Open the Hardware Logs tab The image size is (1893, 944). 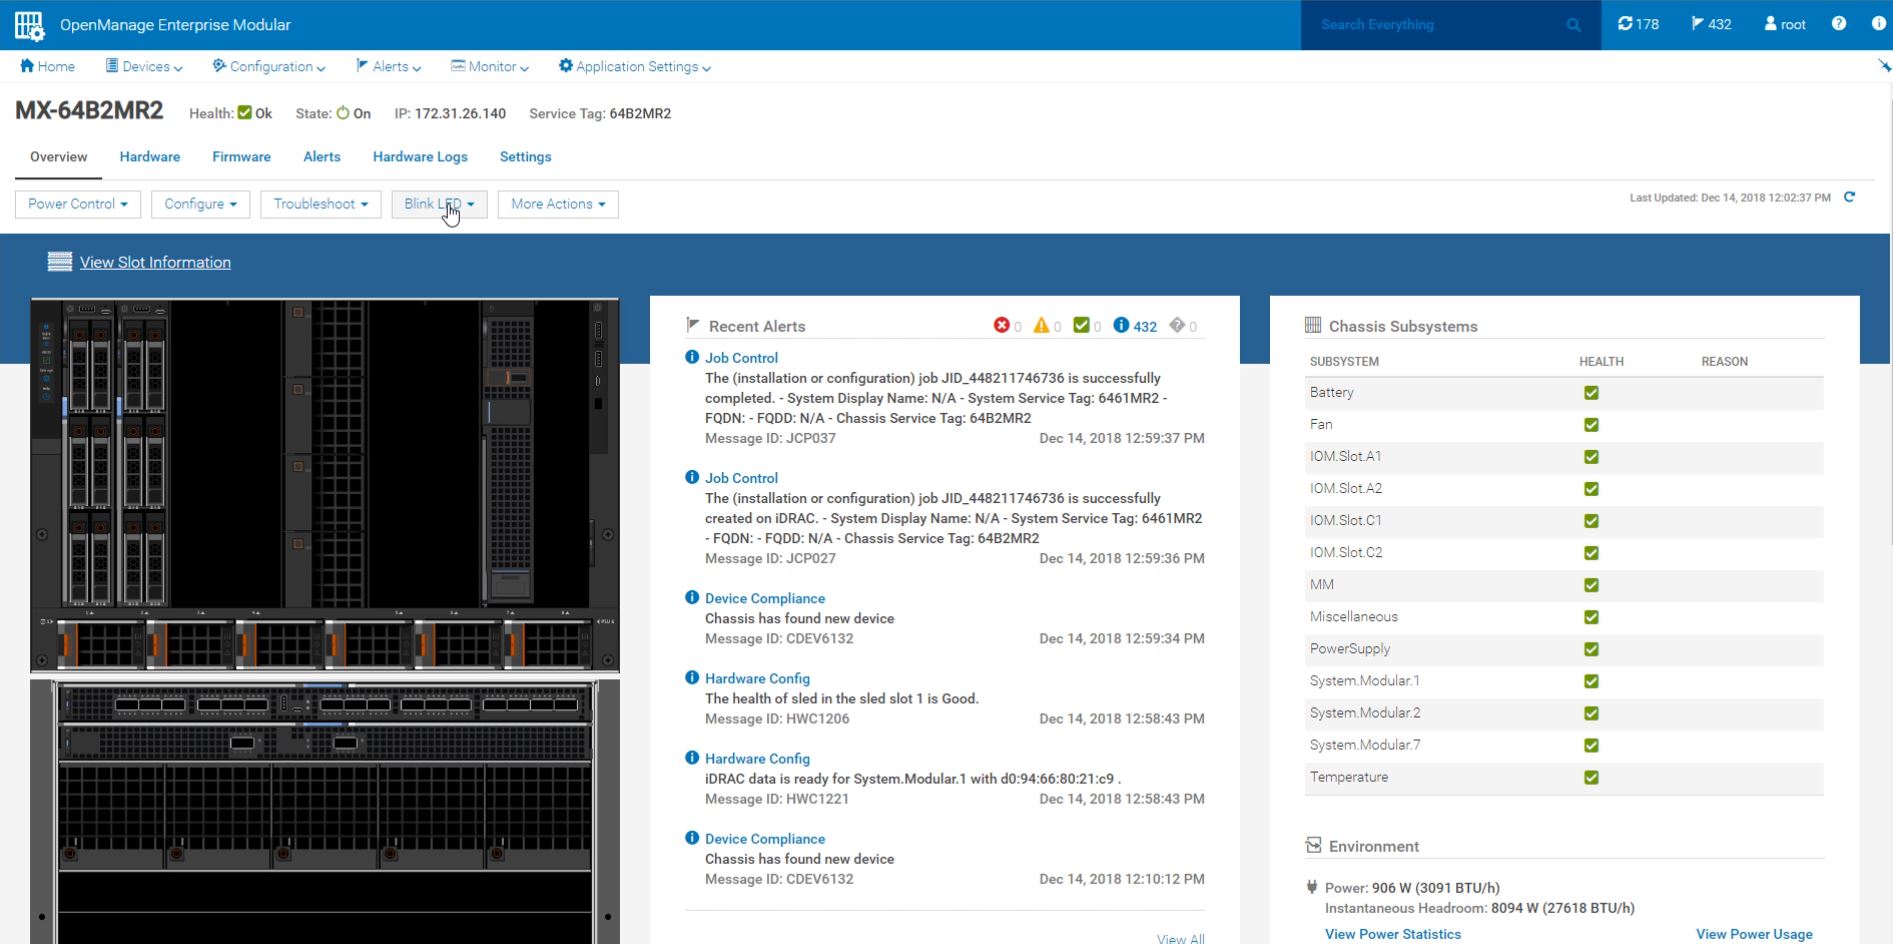[x=420, y=157]
